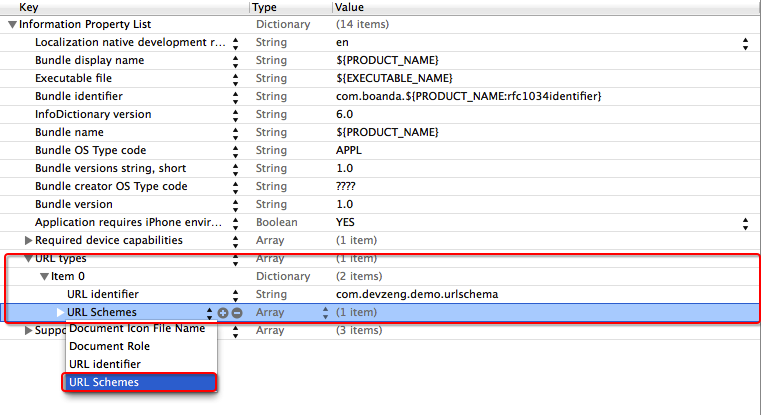Open key stepper for Bundle identifier row
The width and height of the screenshot is (761, 415).
point(236,96)
